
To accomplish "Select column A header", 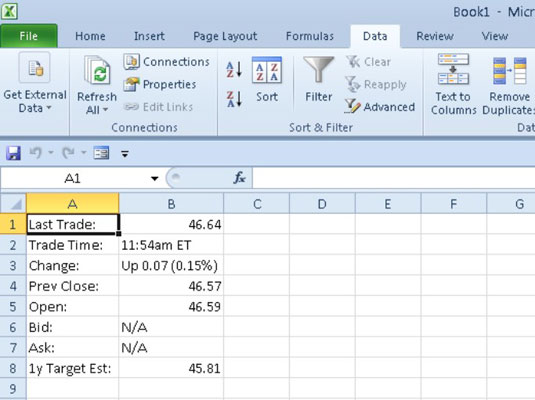I will 73,204.
